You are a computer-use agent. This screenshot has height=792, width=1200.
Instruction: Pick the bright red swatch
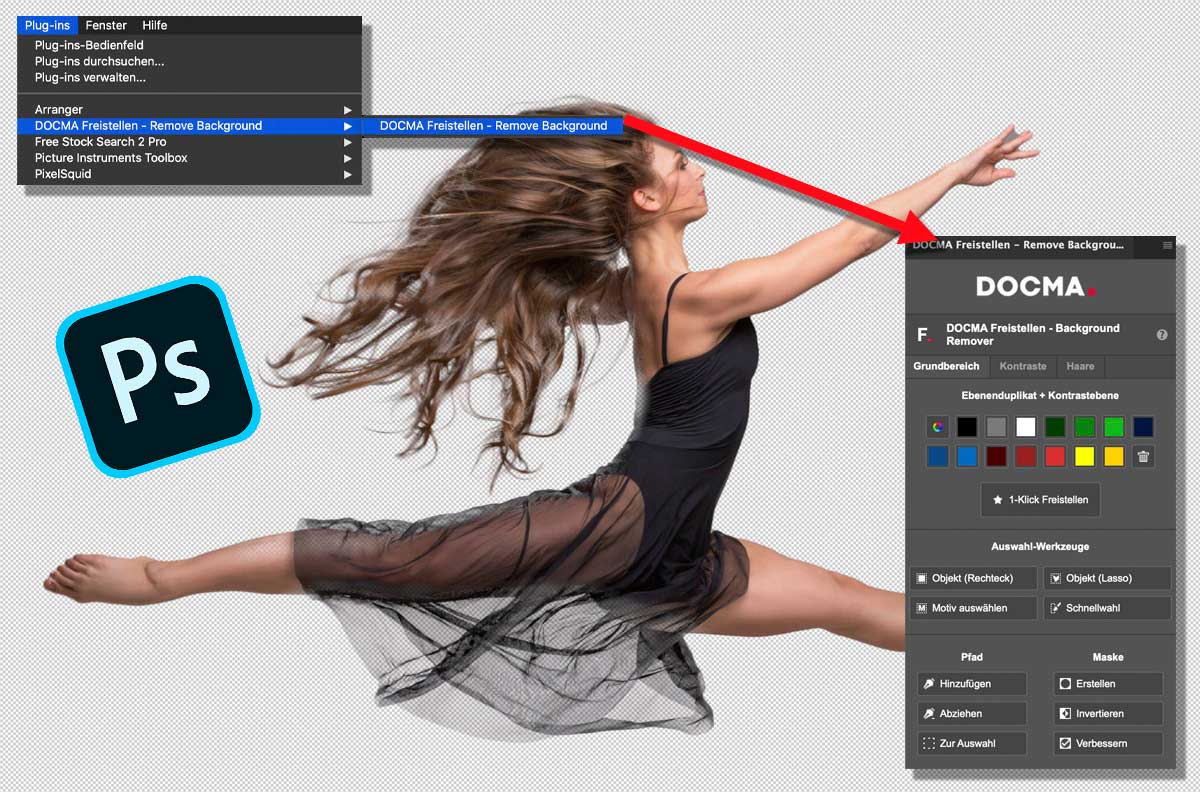tap(1055, 457)
